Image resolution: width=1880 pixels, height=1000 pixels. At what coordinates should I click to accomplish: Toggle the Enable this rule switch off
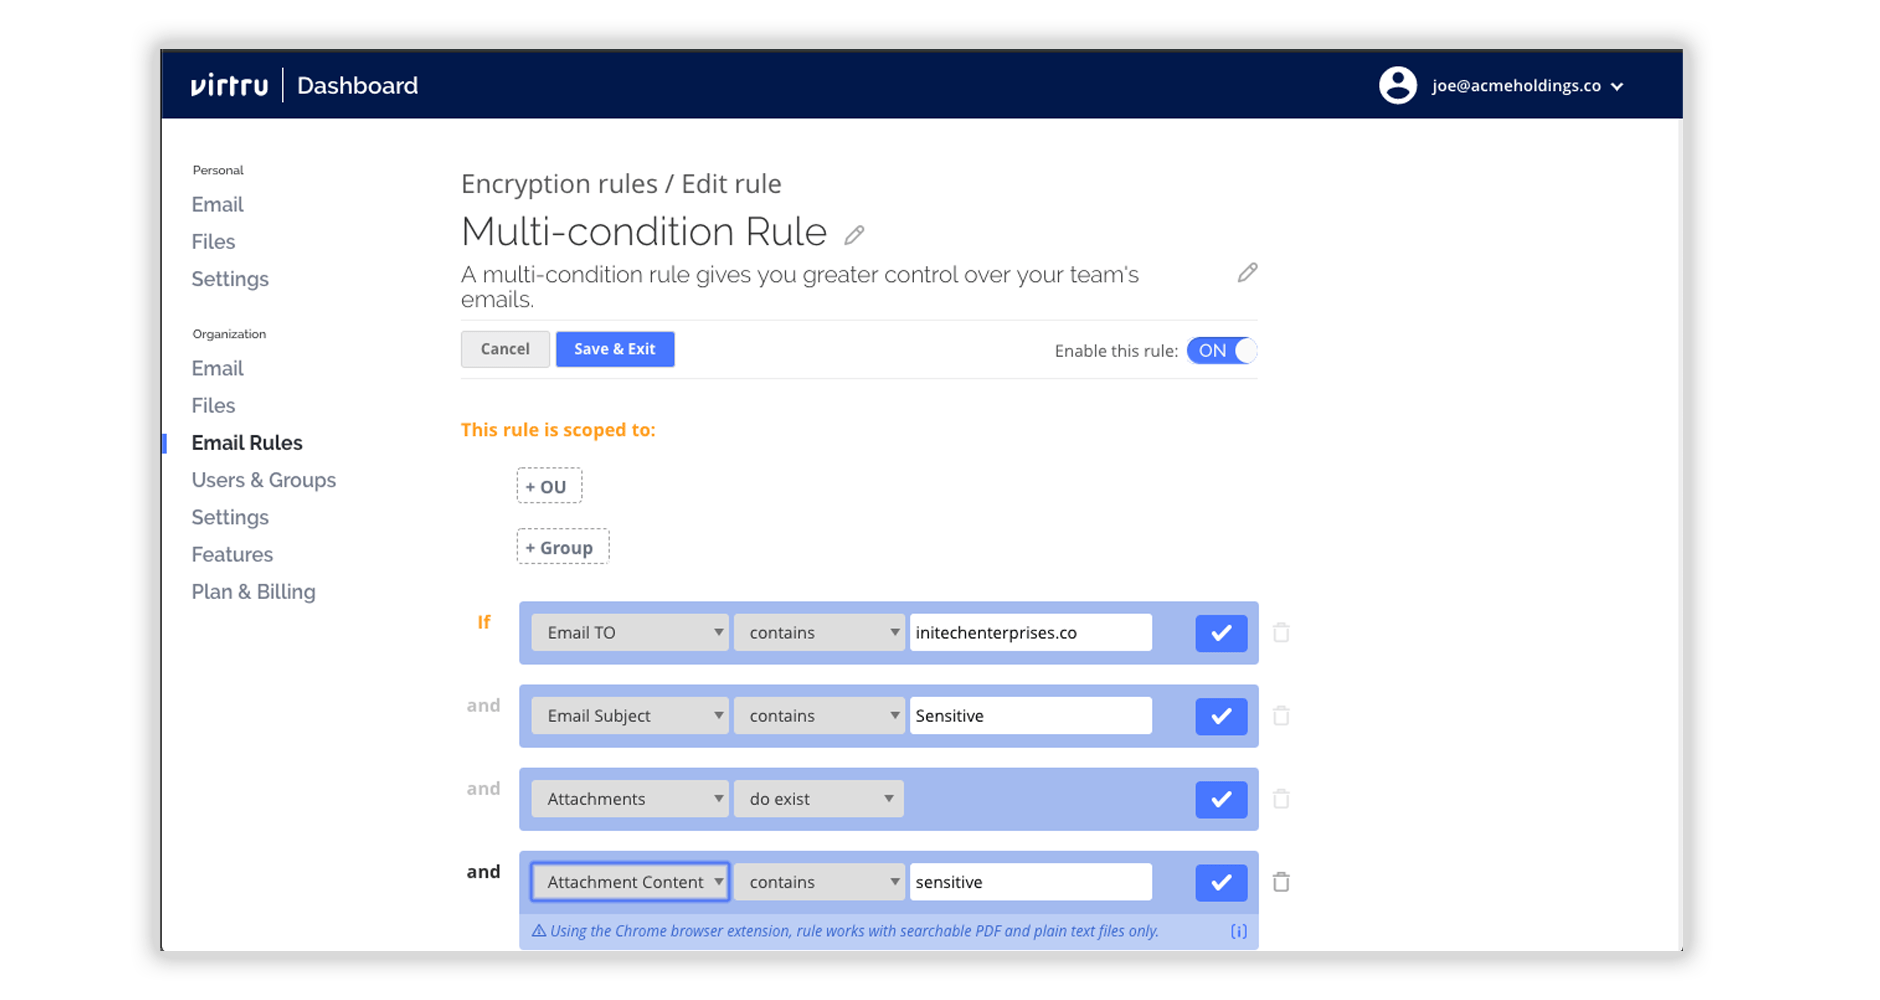coord(1221,351)
